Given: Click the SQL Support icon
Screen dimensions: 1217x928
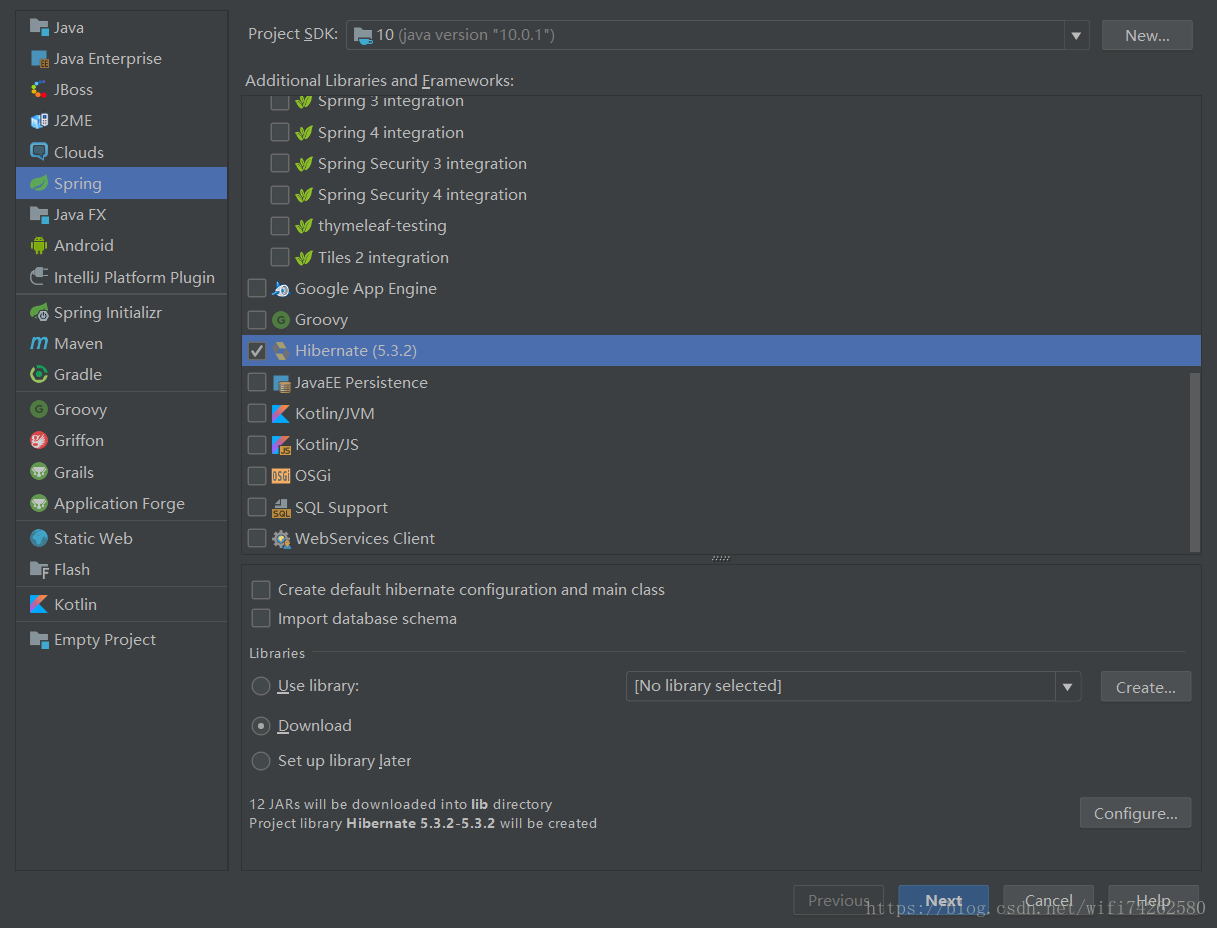Looking at the screenshot, I should point(281,507).
